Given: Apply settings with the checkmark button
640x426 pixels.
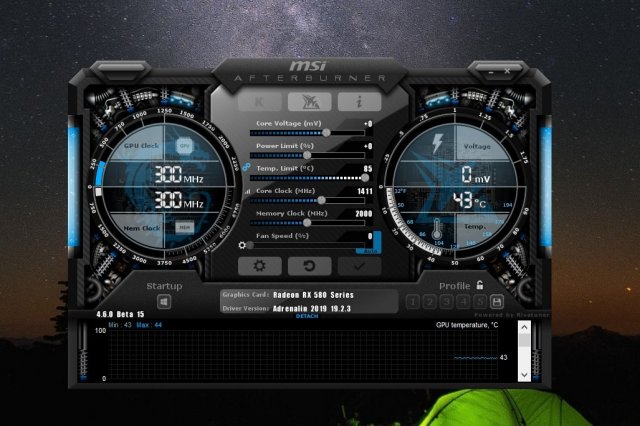Looking at the screenshot, I should click(360, 266).
